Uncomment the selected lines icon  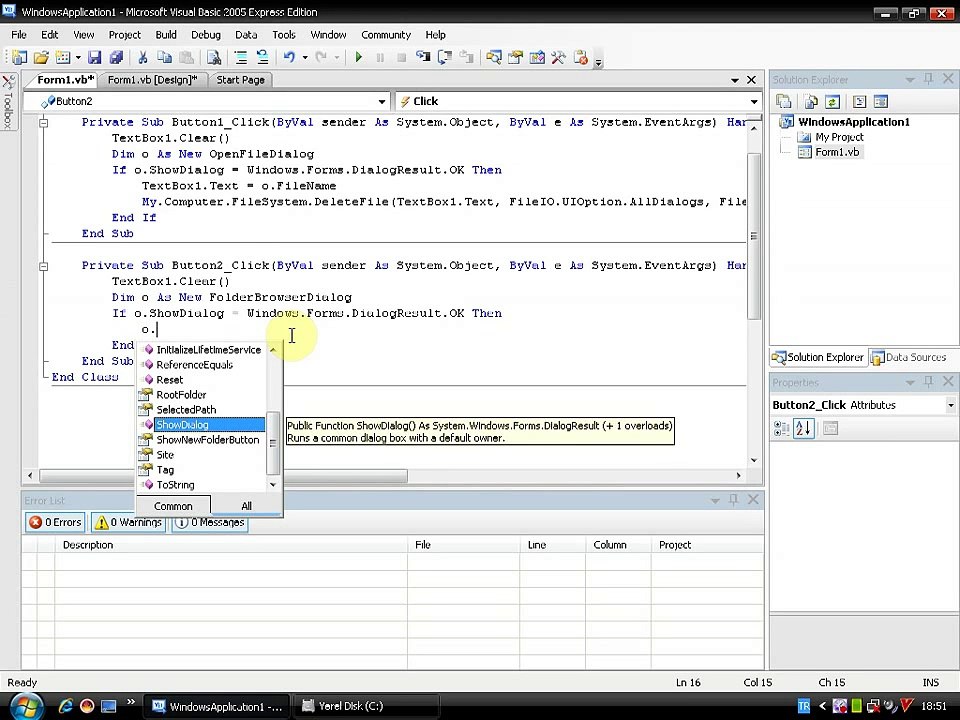click(262, 58)
